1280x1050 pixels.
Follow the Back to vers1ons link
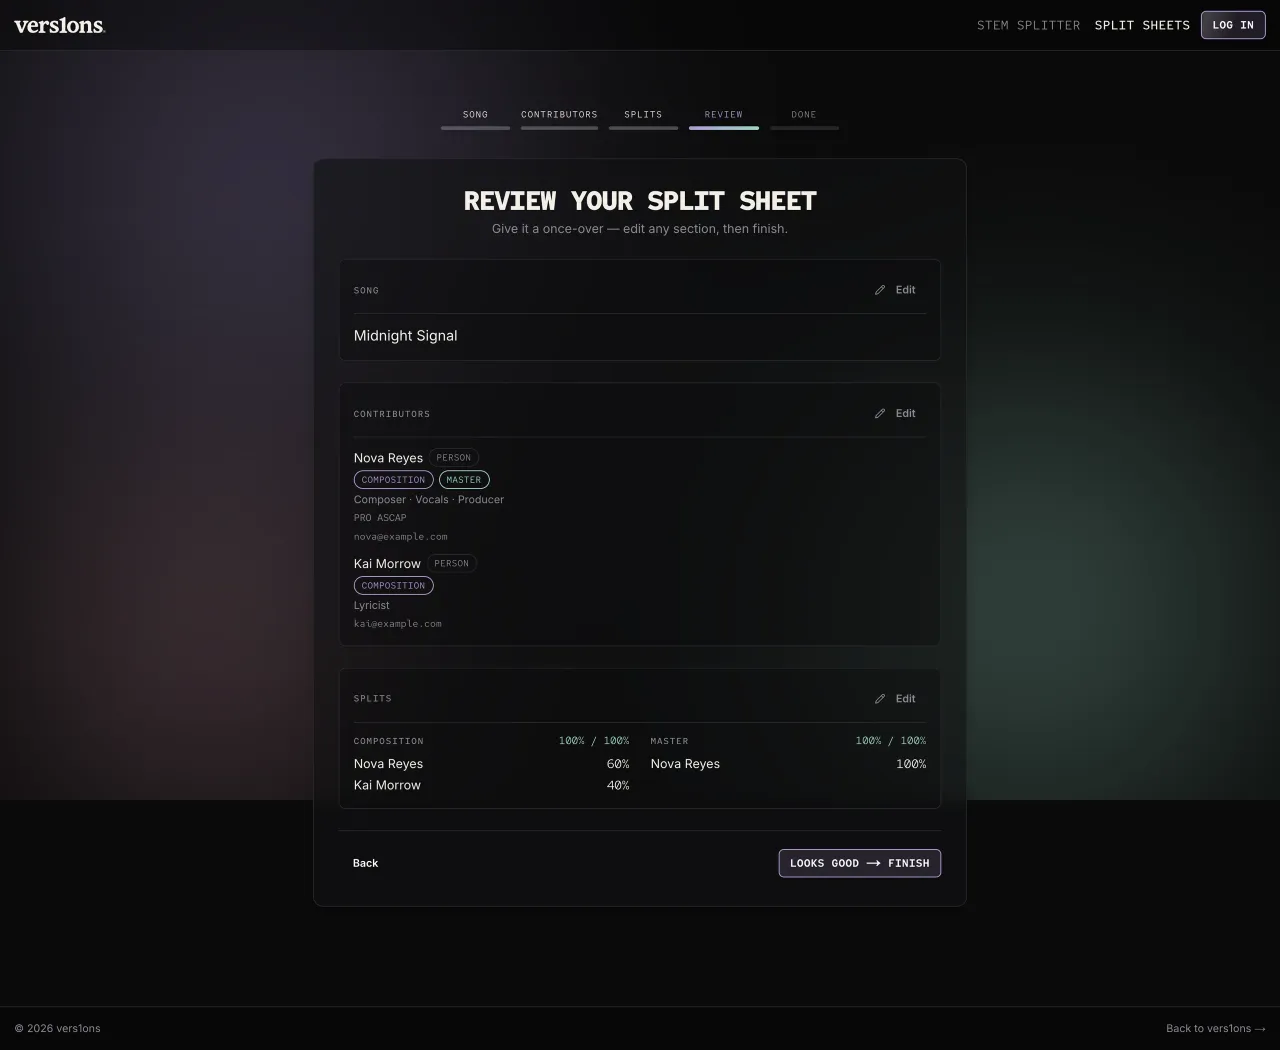[x=1216, y=1028]
